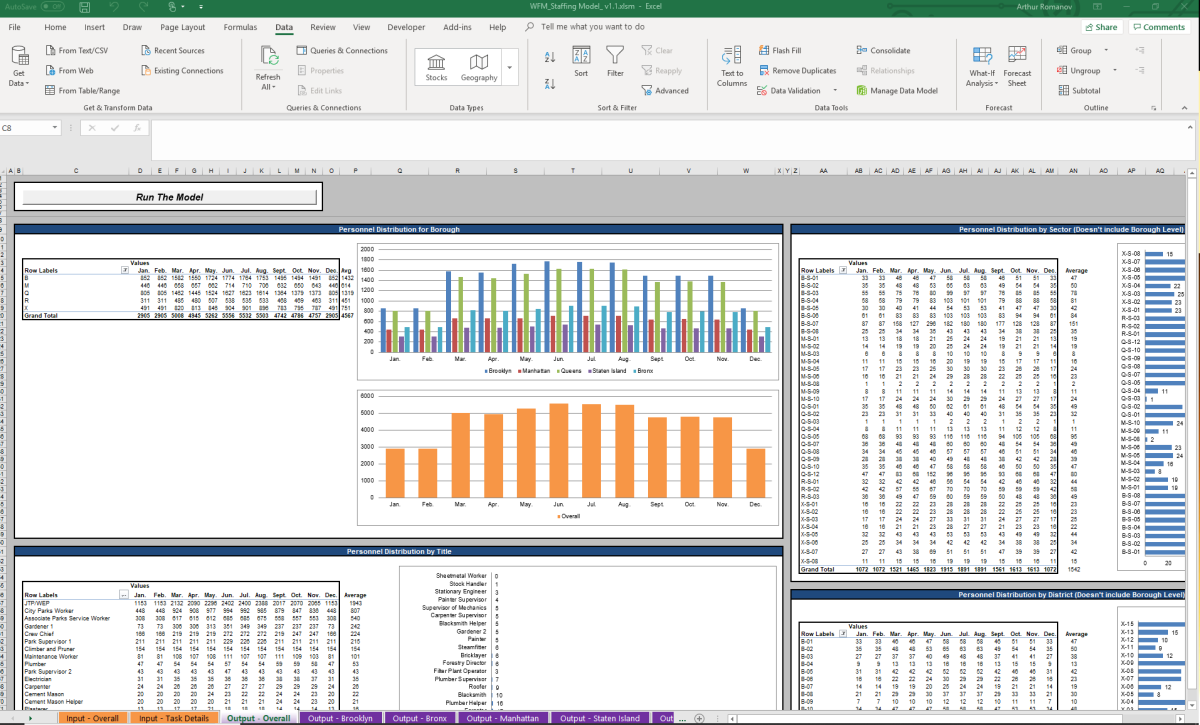Click Sort A to Z icon
Viewport: 1200px width, 725px height.
(549, 58)
